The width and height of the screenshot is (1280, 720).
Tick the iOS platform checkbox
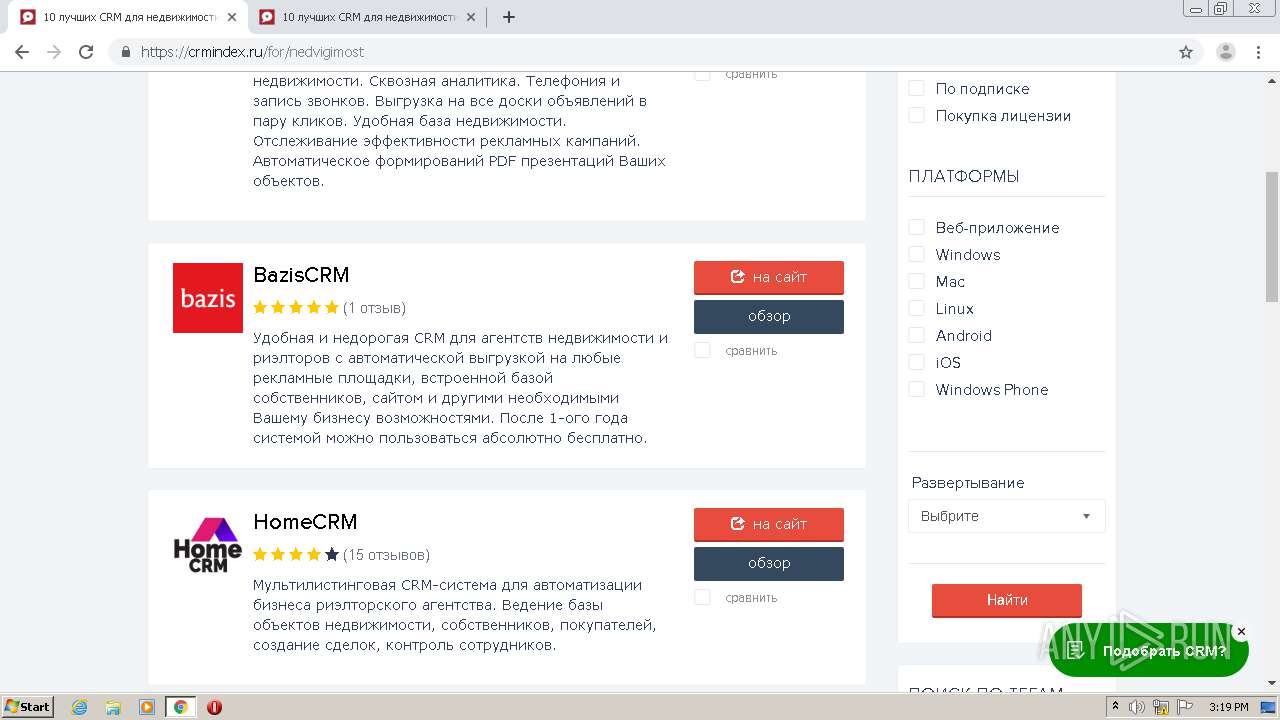click(916, 362)
